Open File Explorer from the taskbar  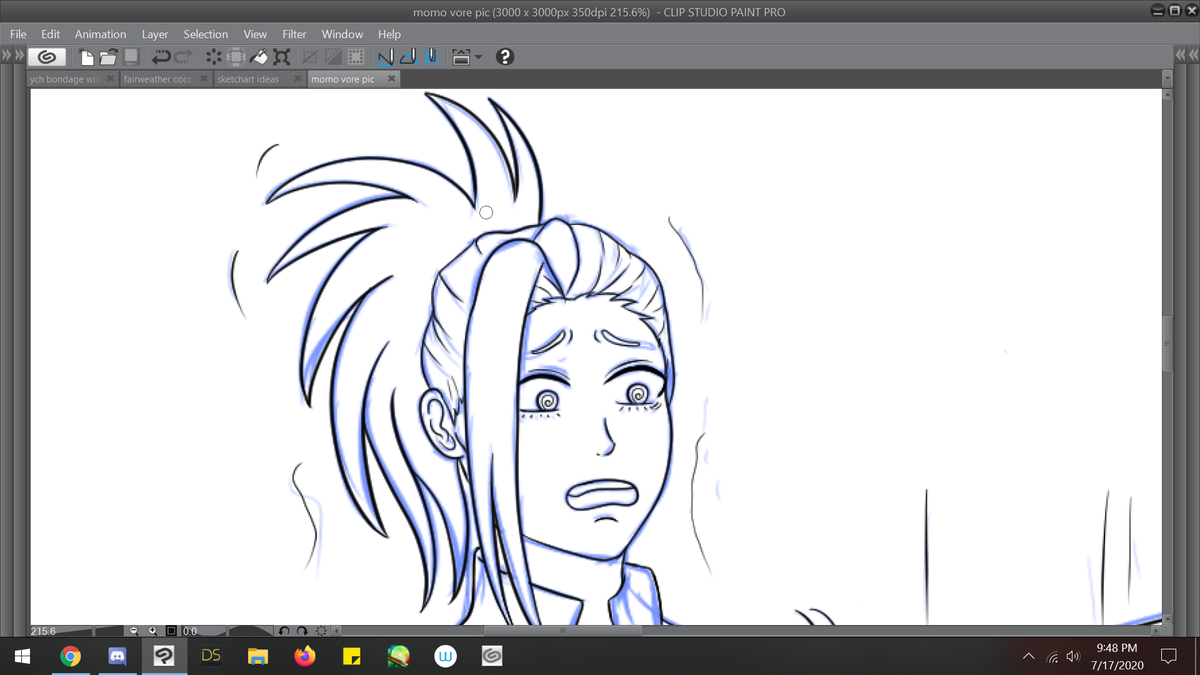click(258, 657)
